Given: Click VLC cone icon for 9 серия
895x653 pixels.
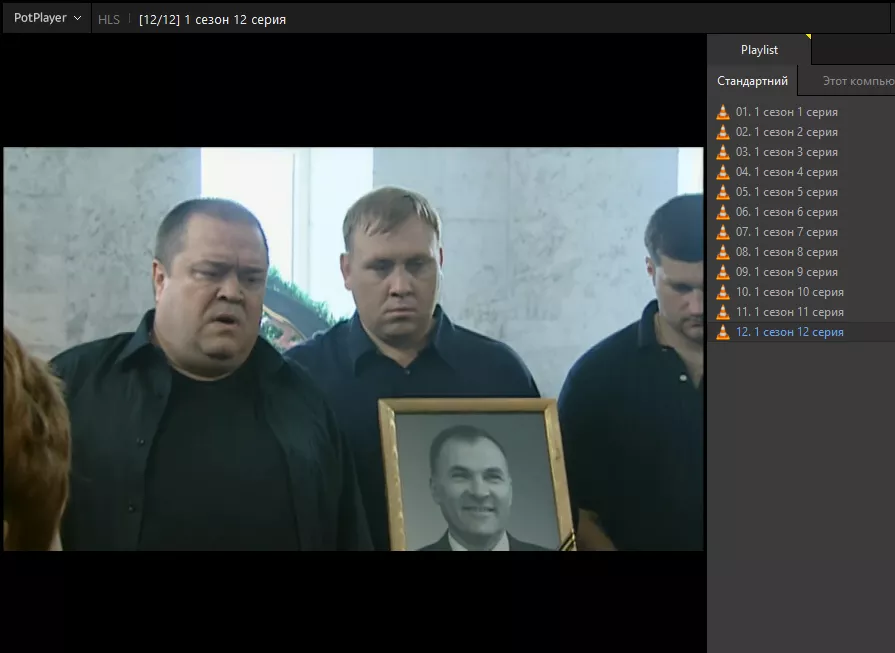Looking at the screenshot, I should [723, 272].
